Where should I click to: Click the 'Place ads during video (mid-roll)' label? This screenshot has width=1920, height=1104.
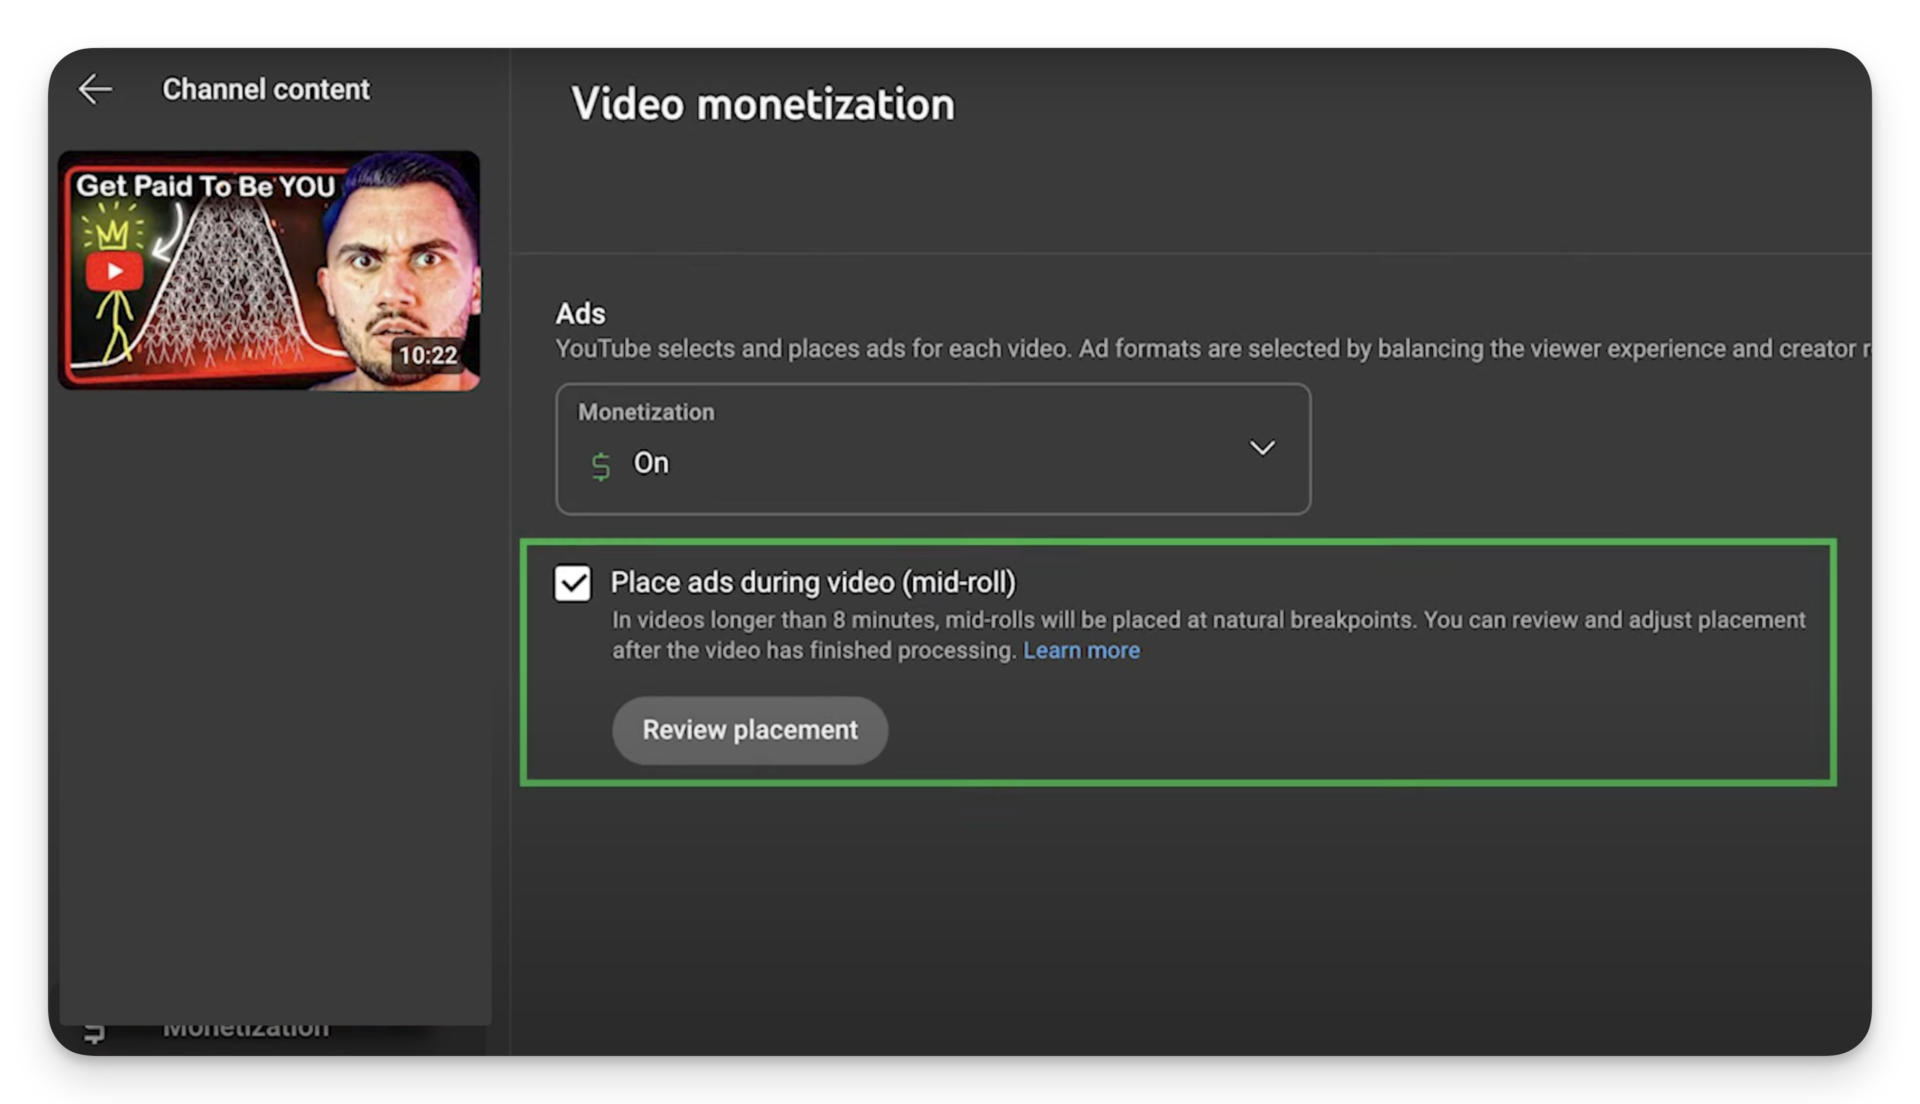(x=812, y=582)
